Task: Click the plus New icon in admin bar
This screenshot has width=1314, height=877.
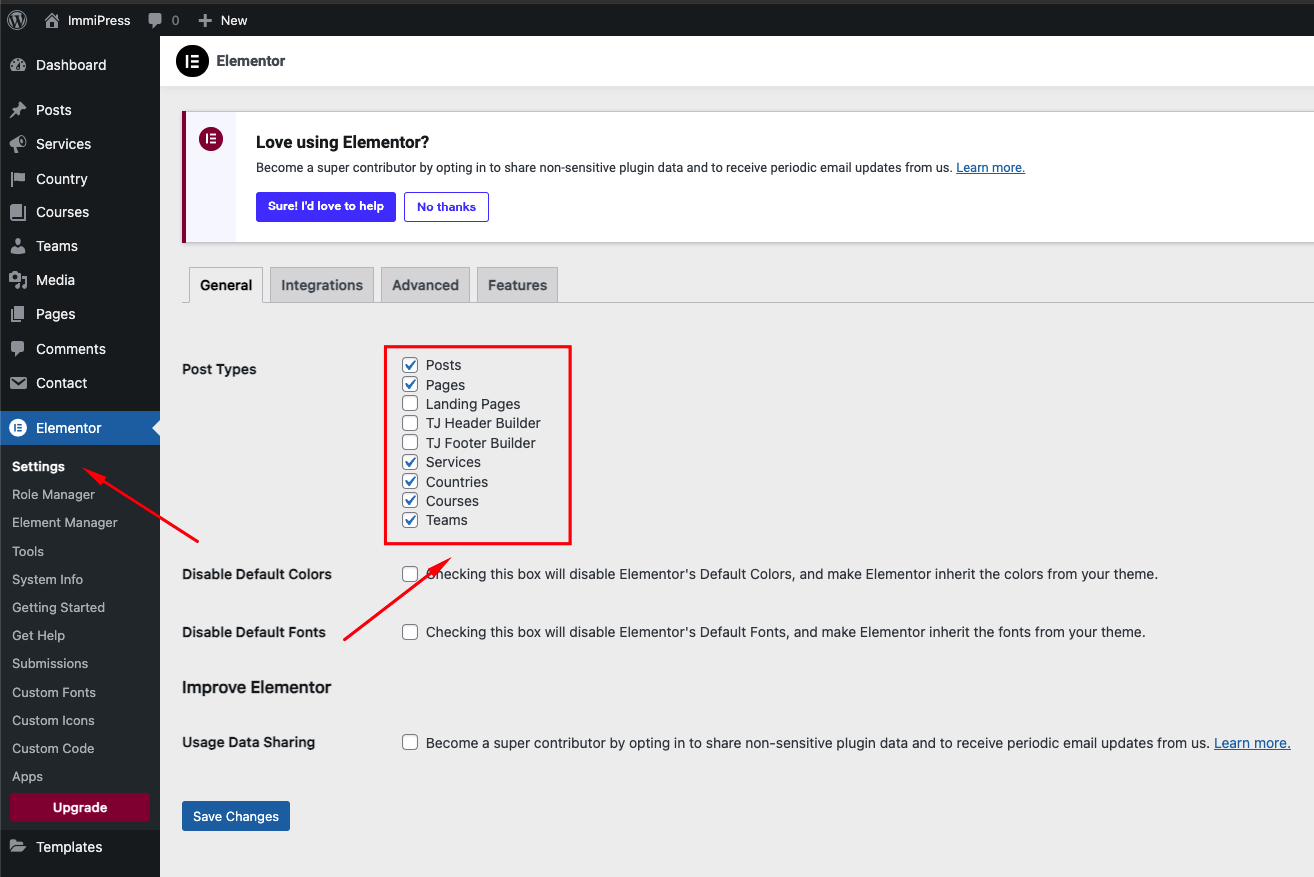Action: click(205, 20)
